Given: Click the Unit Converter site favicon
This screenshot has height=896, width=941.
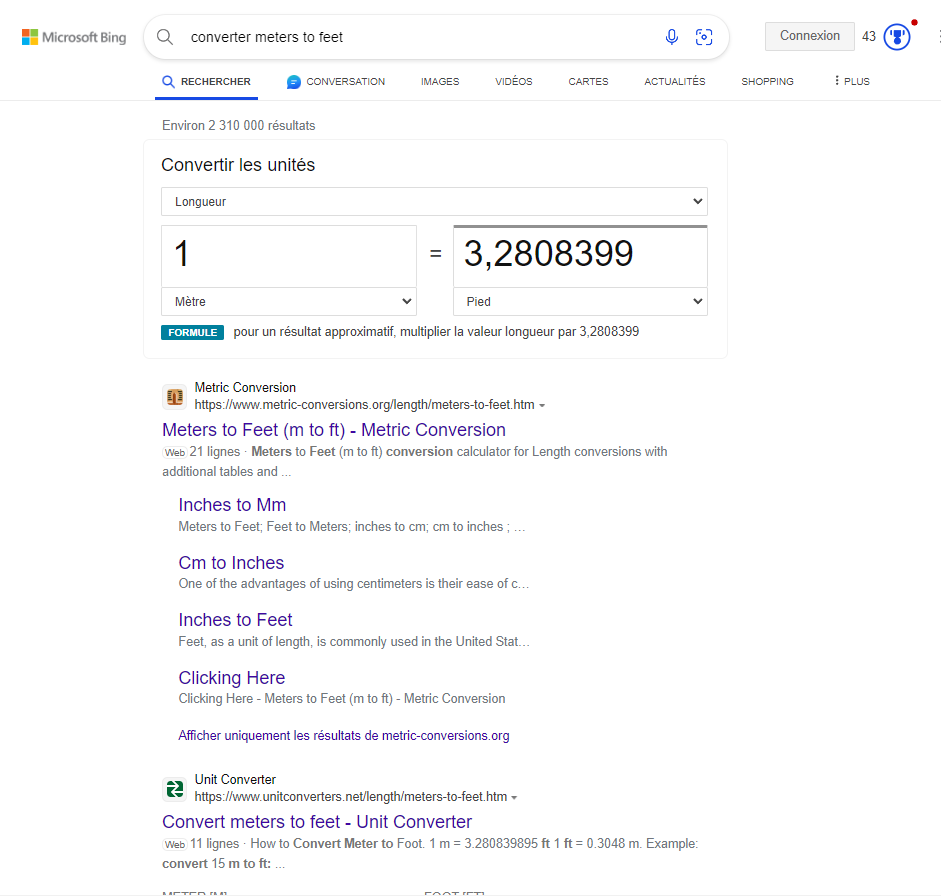Looking at the screenshot, I should [175, 789].
